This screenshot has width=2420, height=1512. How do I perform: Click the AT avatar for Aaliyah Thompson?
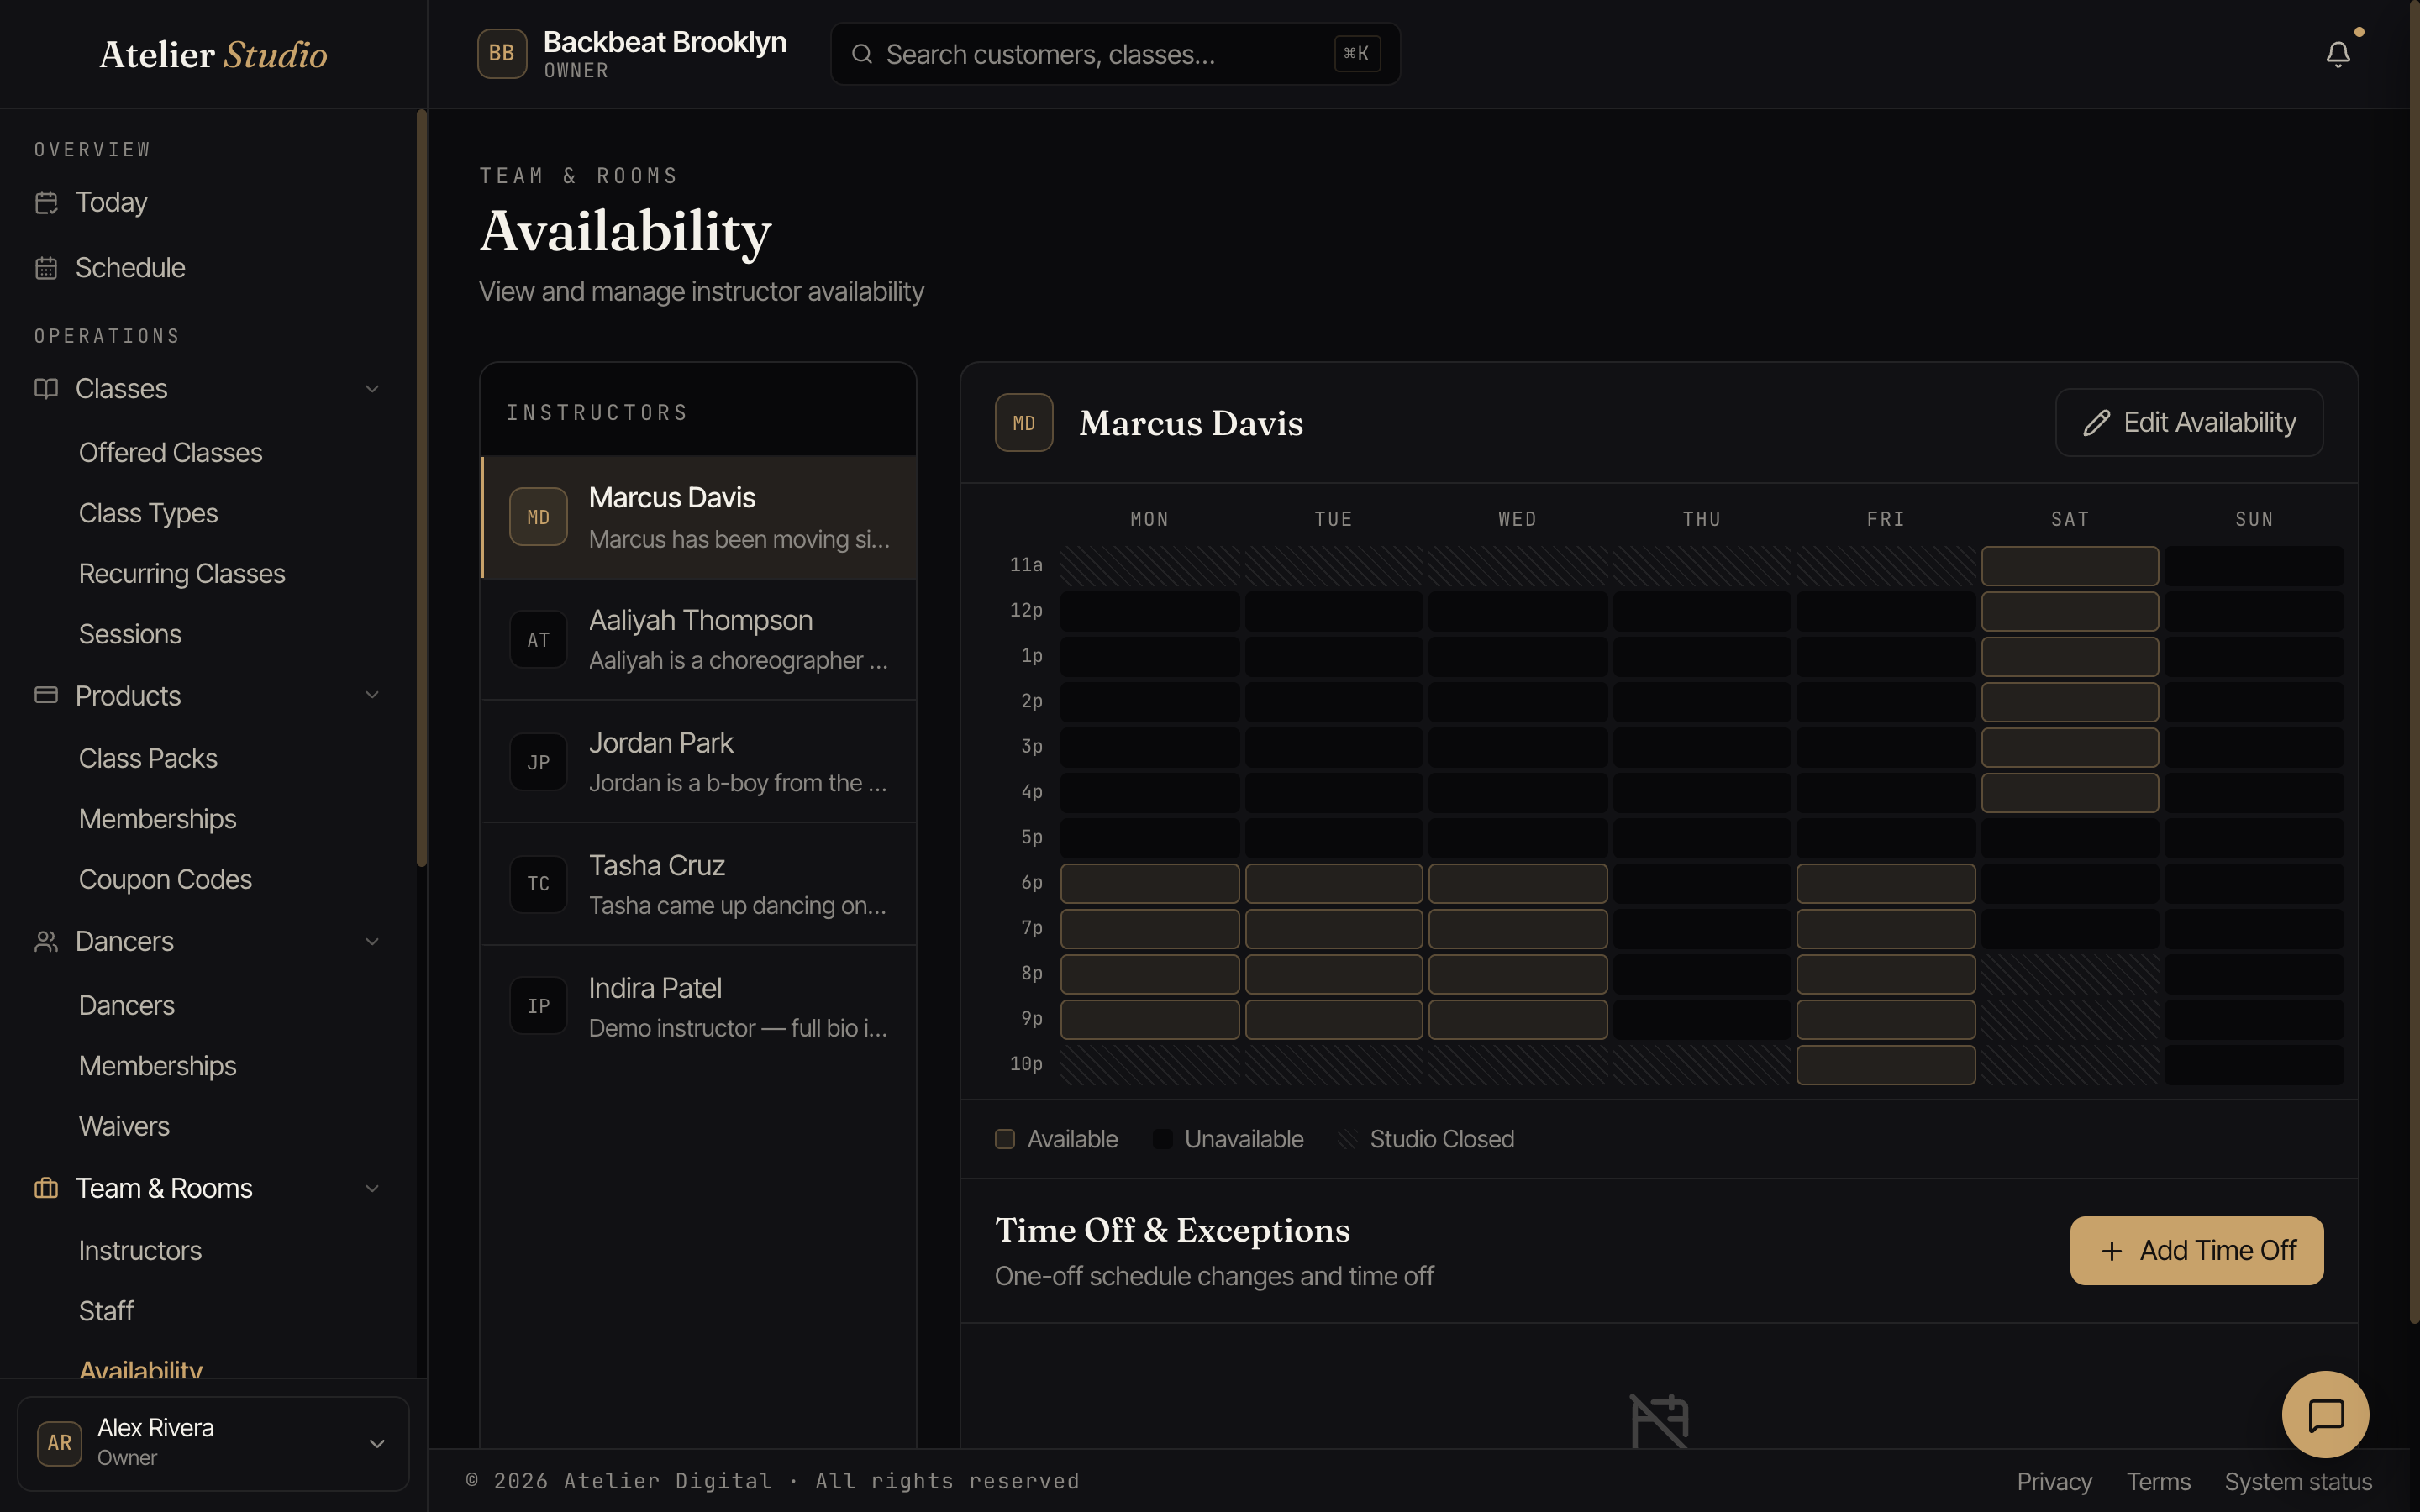pos(538,640)
